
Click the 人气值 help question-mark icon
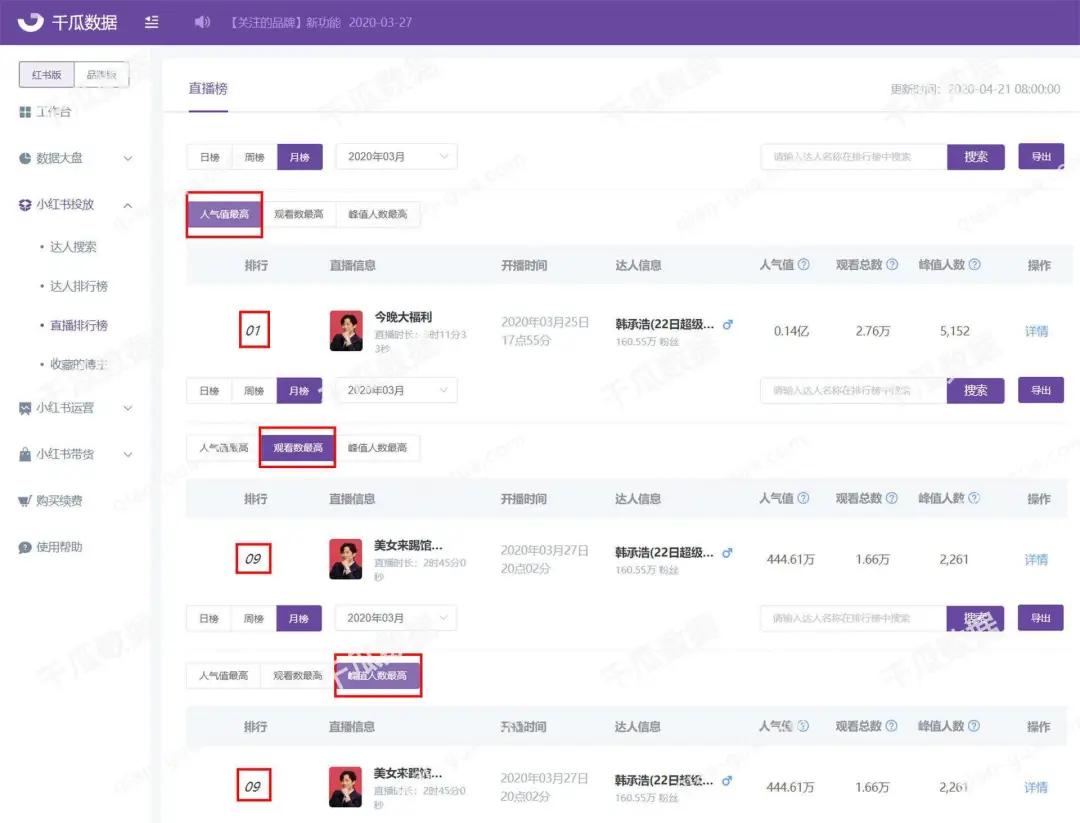click(803, 264)
